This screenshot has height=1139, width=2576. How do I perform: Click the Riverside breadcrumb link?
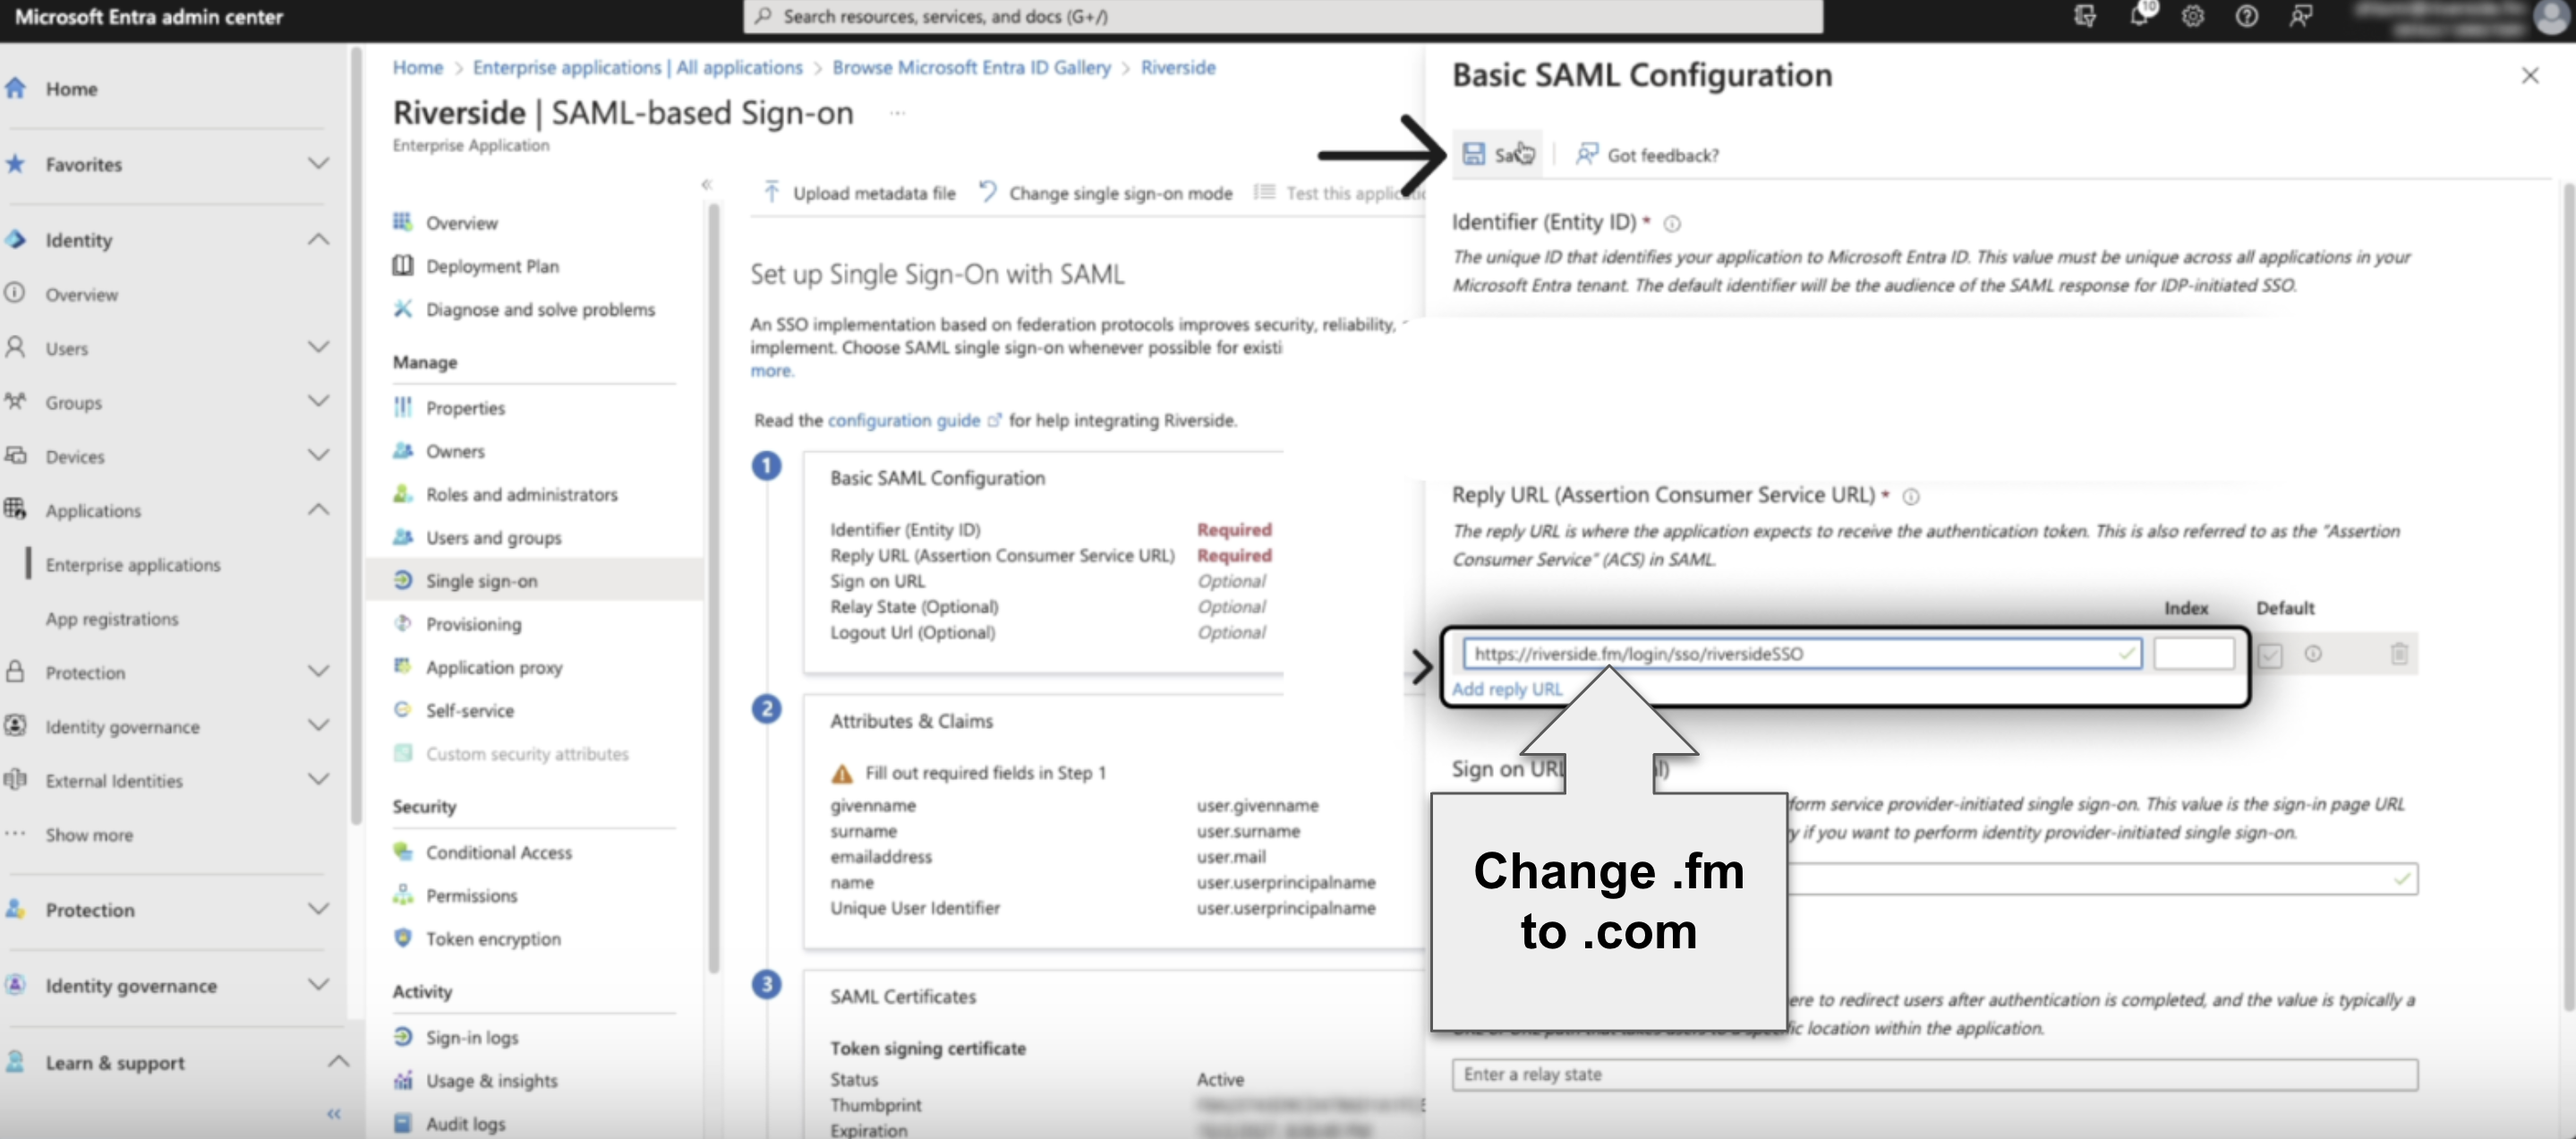click(1177, 67)
